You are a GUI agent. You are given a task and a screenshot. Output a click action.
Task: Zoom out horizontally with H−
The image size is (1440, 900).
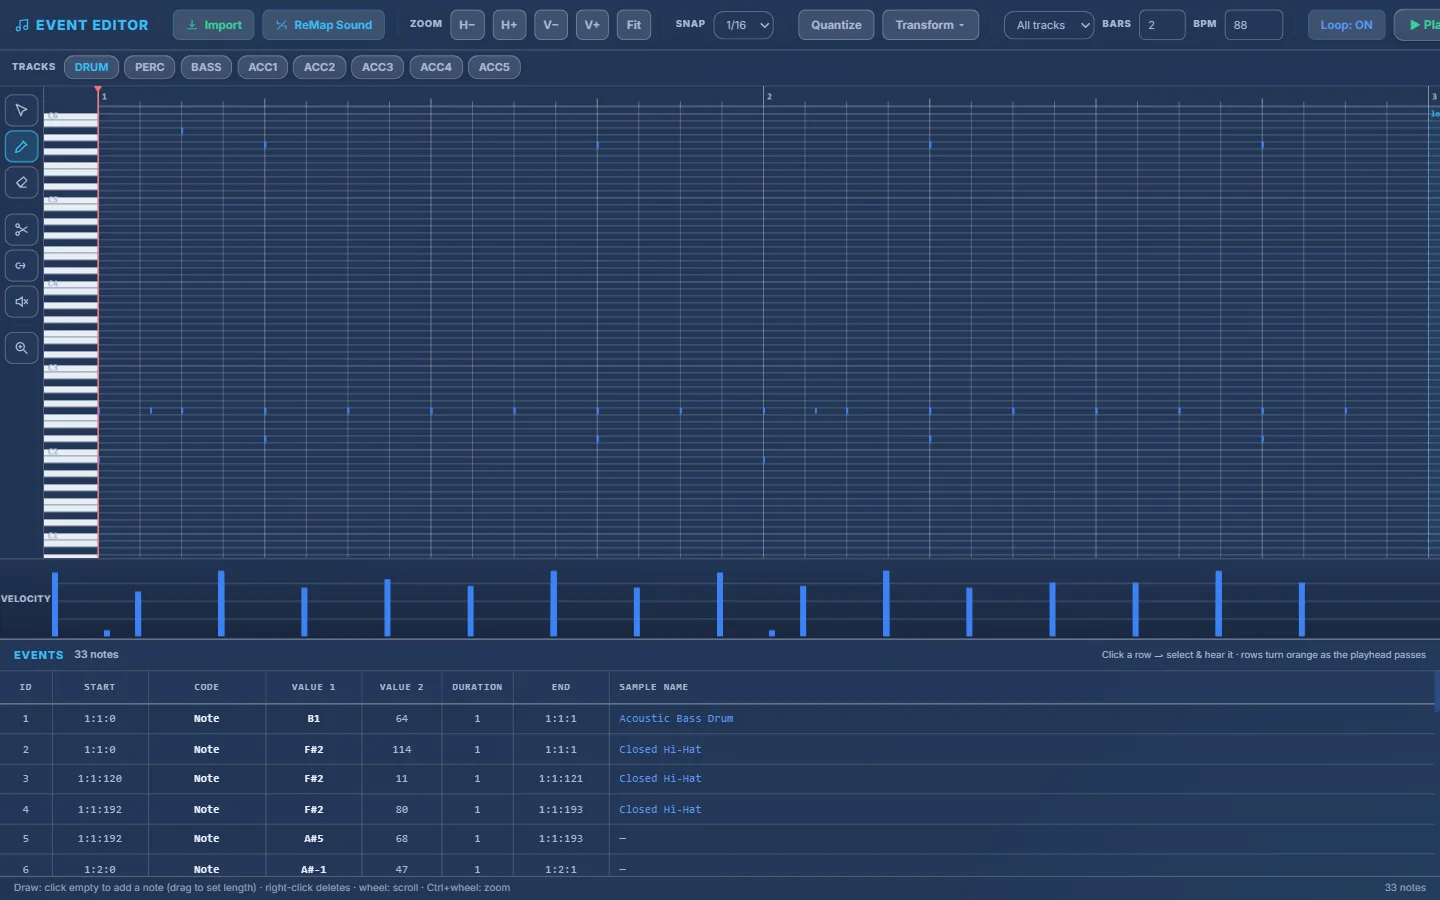467,25
